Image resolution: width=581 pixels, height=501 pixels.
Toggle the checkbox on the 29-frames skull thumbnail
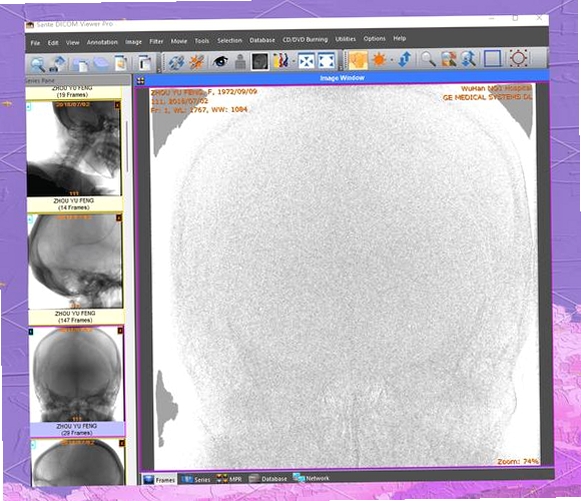pyautogui.click(x=31, y=331)
